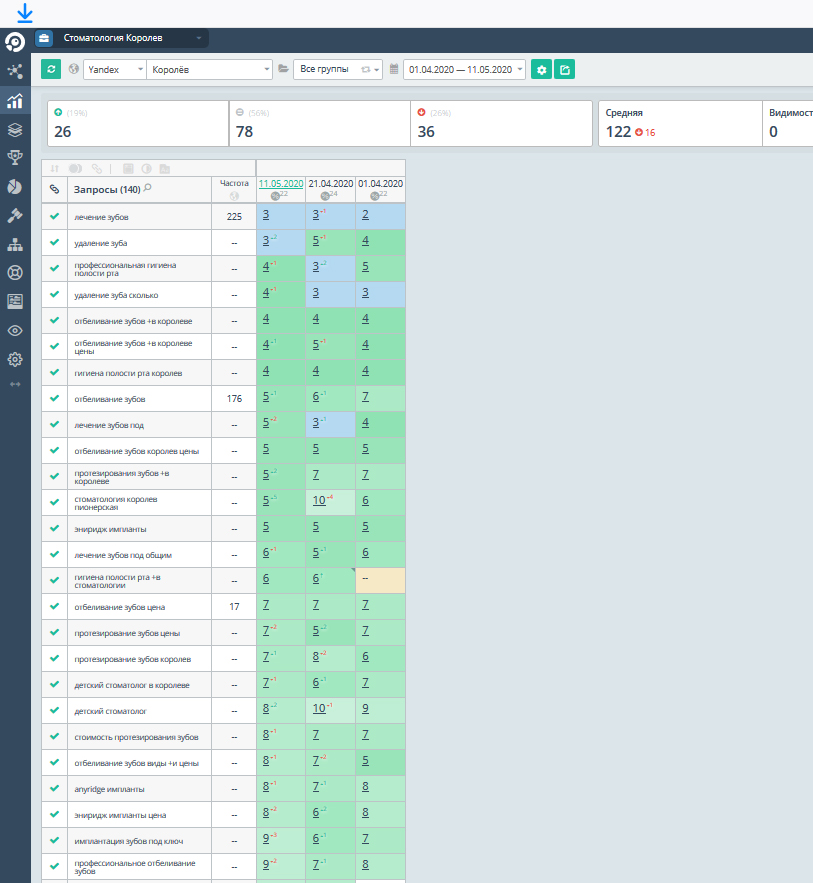
Task: Open the sitemap structure sidebar icon
Action: point(15,244)
